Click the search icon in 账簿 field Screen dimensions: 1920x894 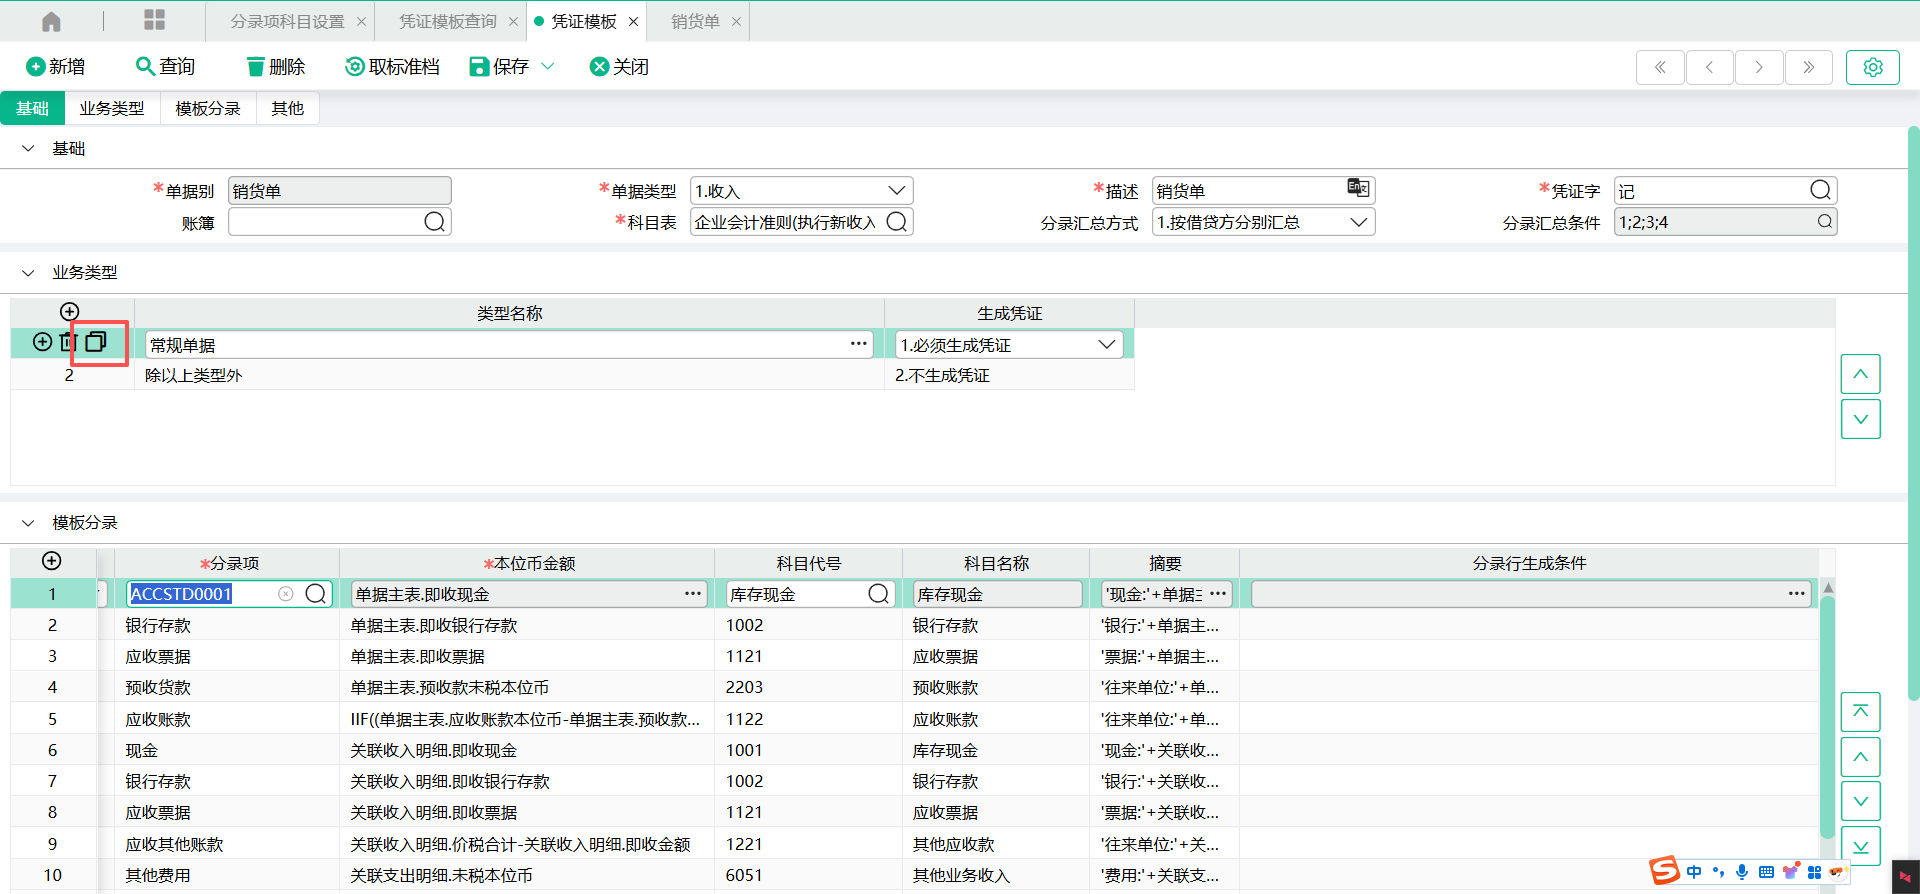click(x=434, y=221)
